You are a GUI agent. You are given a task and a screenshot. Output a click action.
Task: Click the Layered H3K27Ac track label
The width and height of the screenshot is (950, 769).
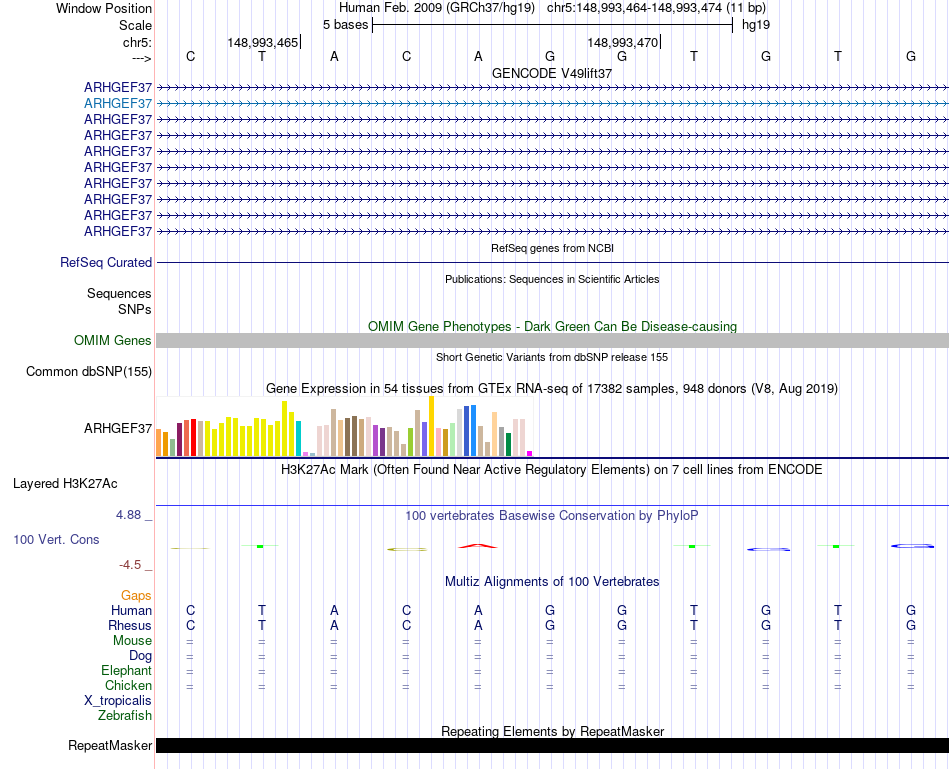tap(65, 484)
